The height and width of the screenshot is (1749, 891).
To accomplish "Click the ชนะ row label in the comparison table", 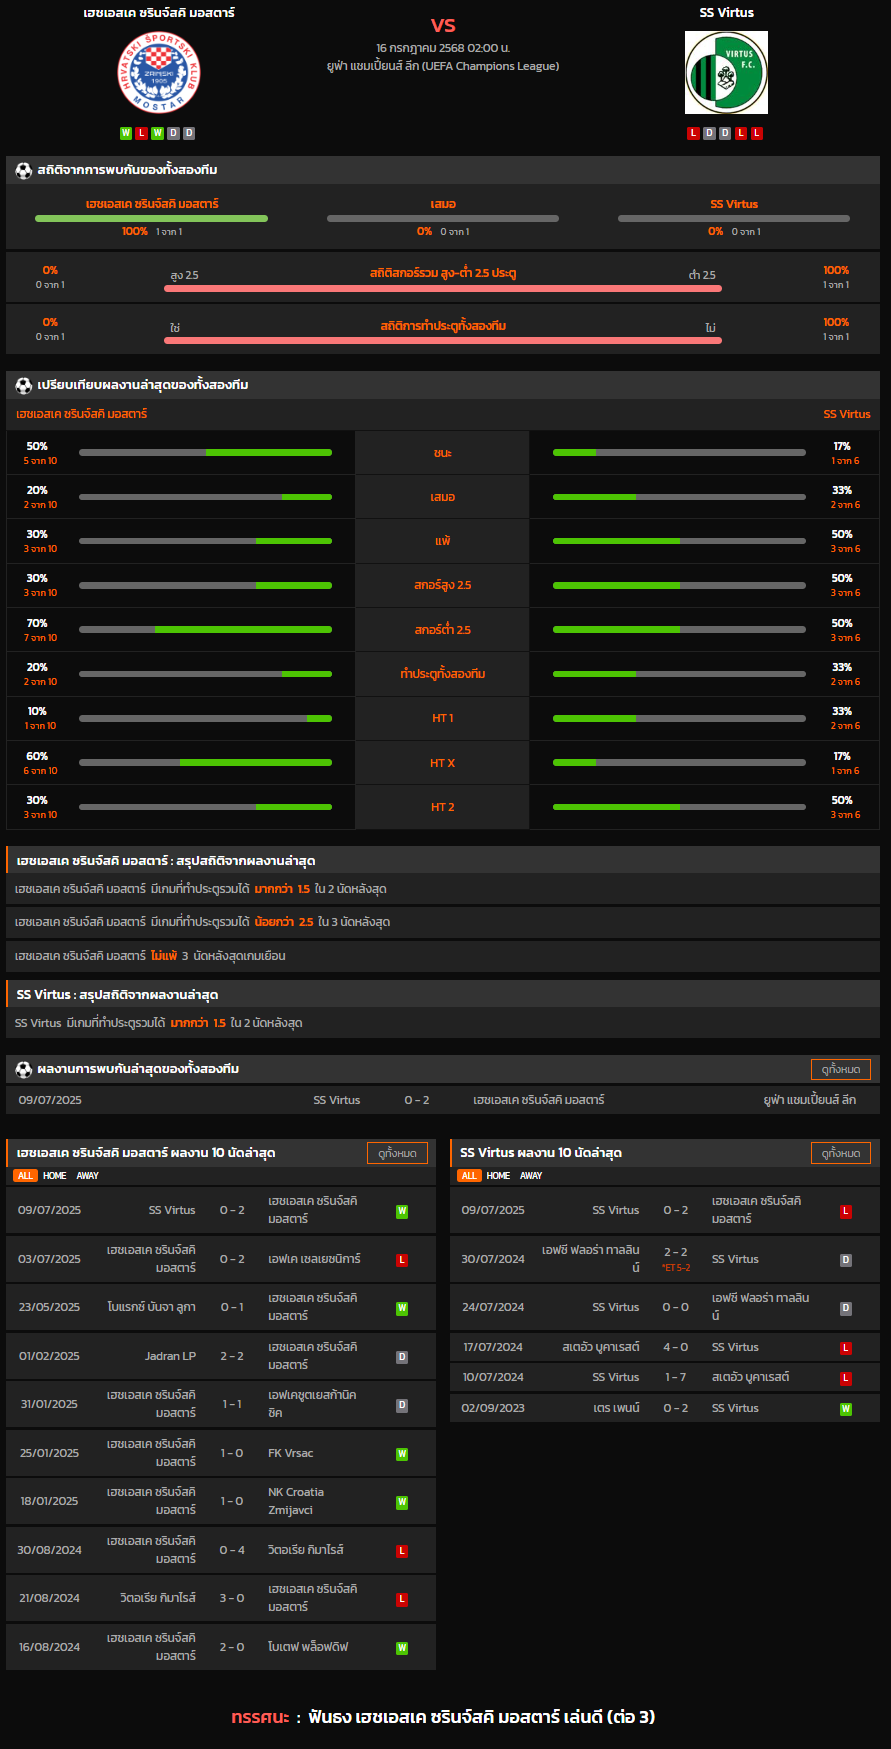I will pyautogui.click(x=443, y=453).
